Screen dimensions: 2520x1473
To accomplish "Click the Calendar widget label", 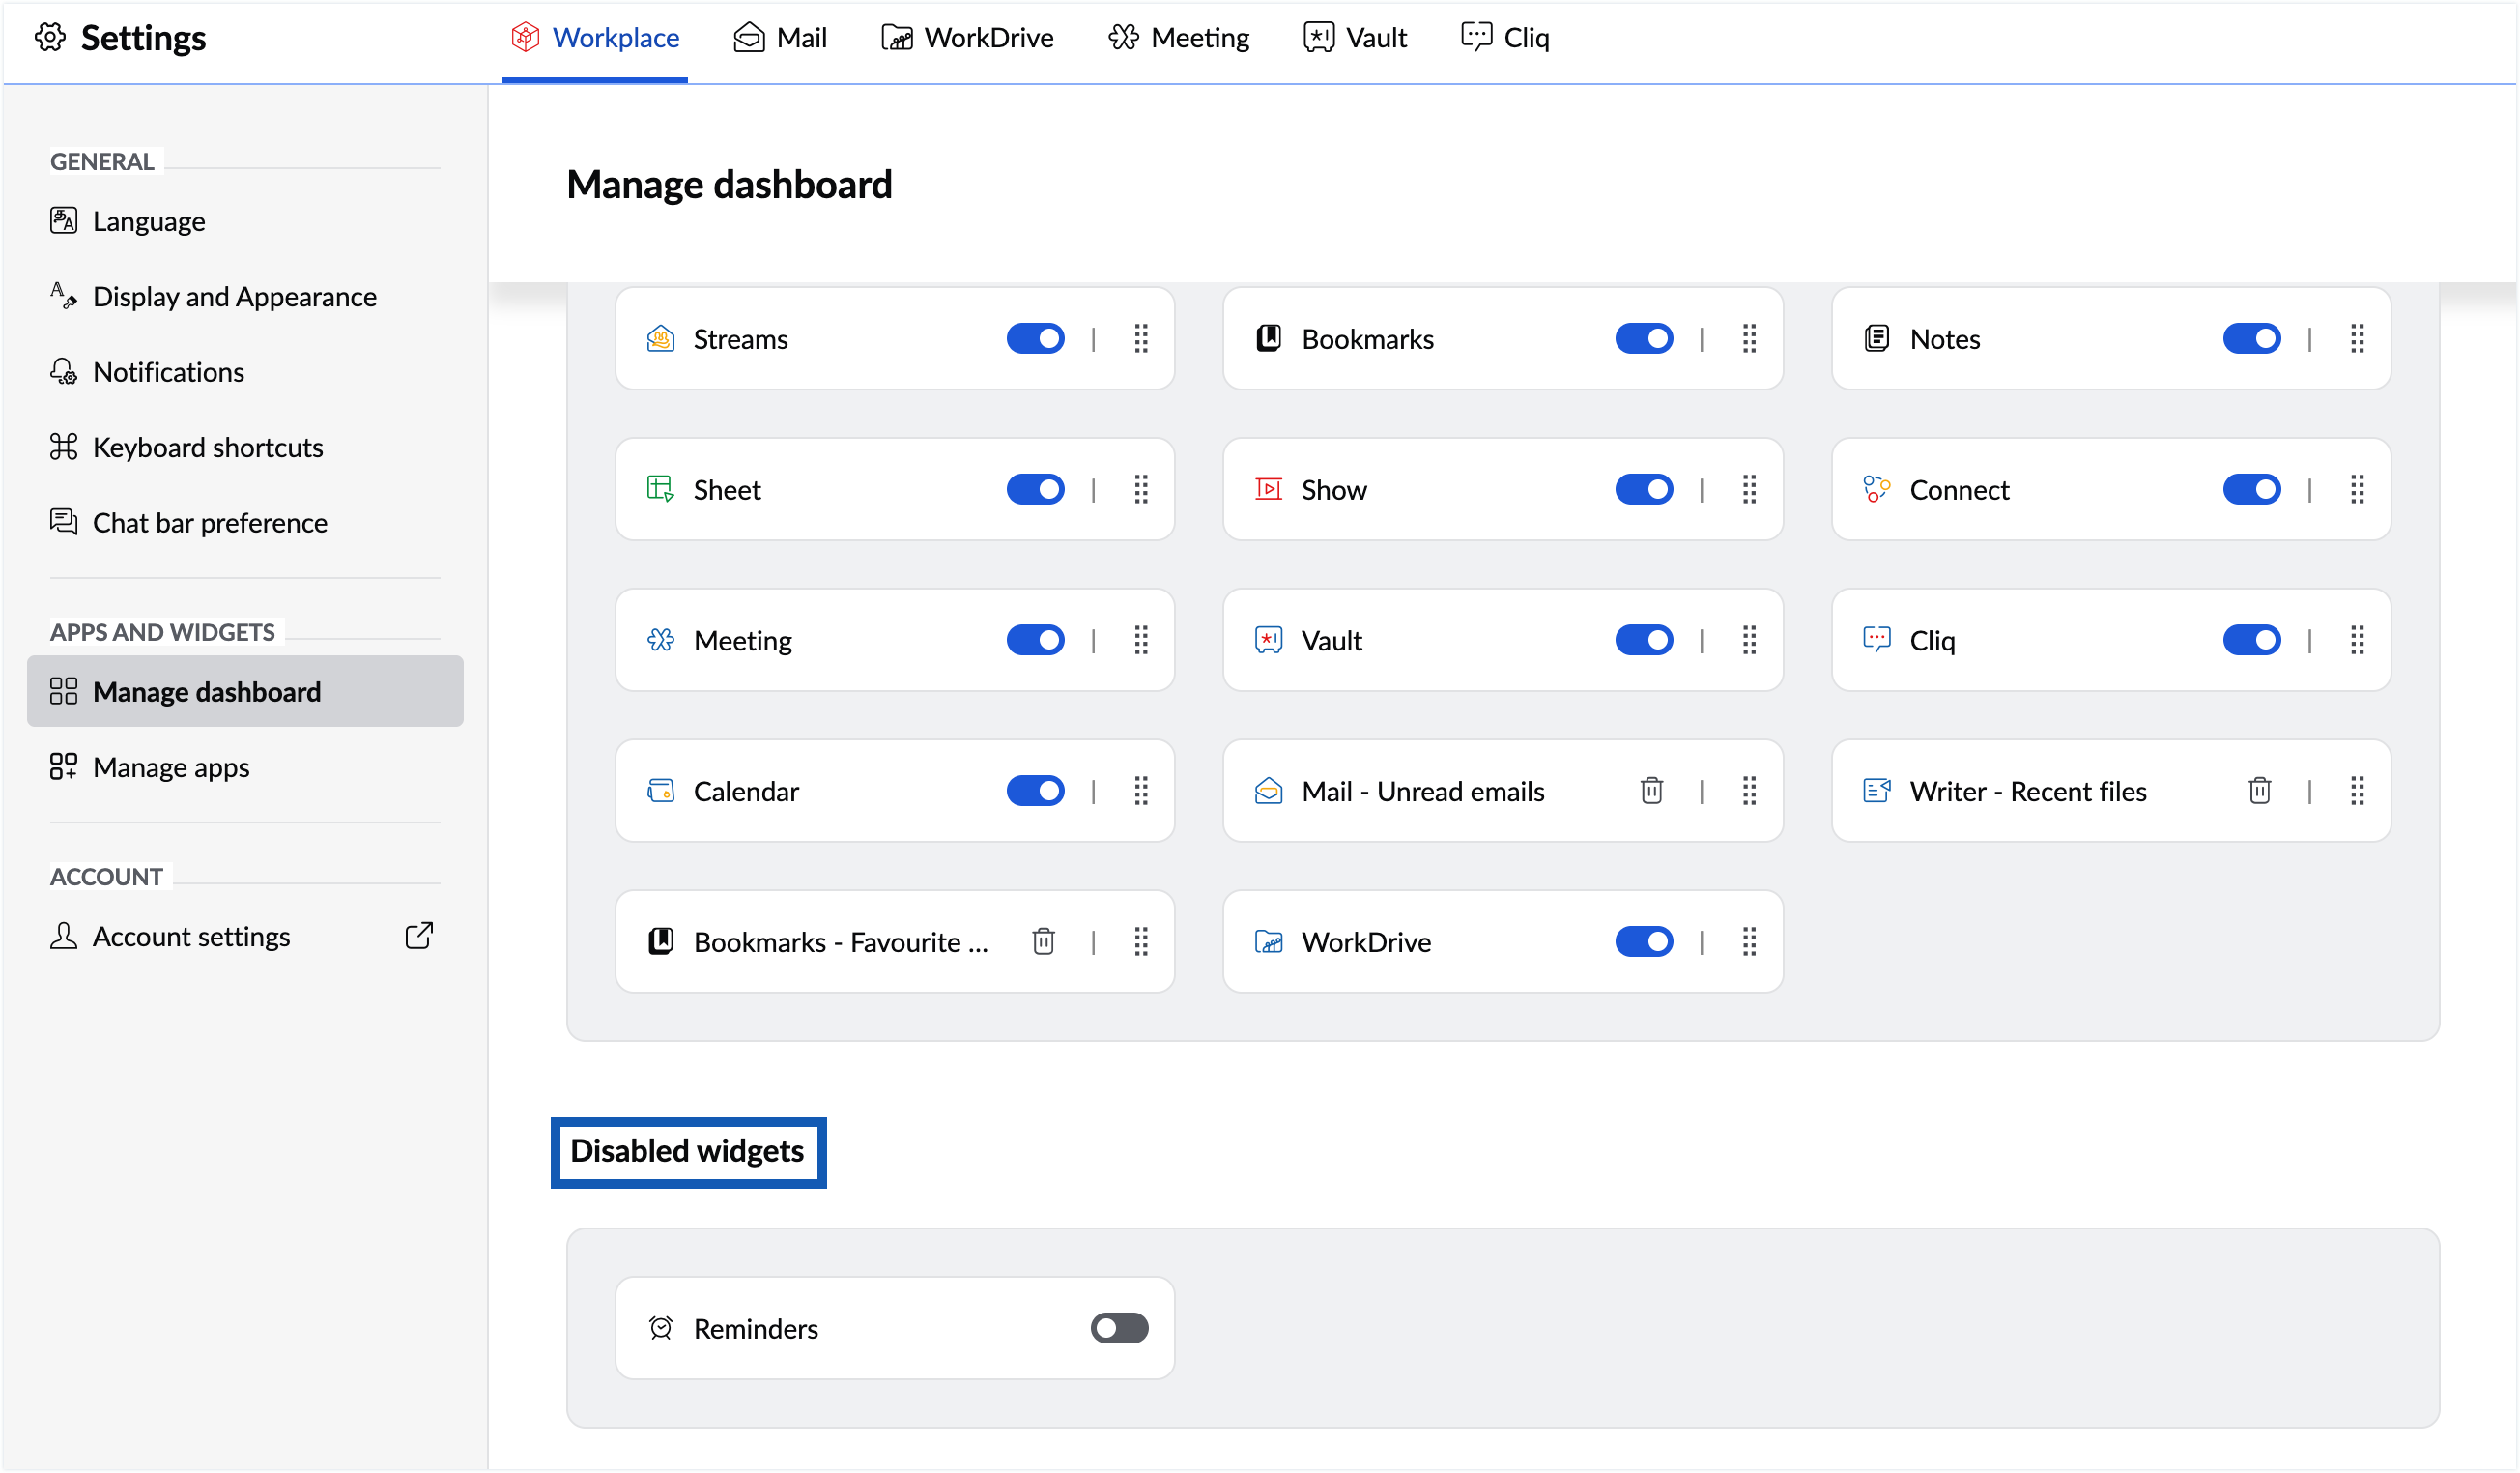I will [x=746, y=792].
